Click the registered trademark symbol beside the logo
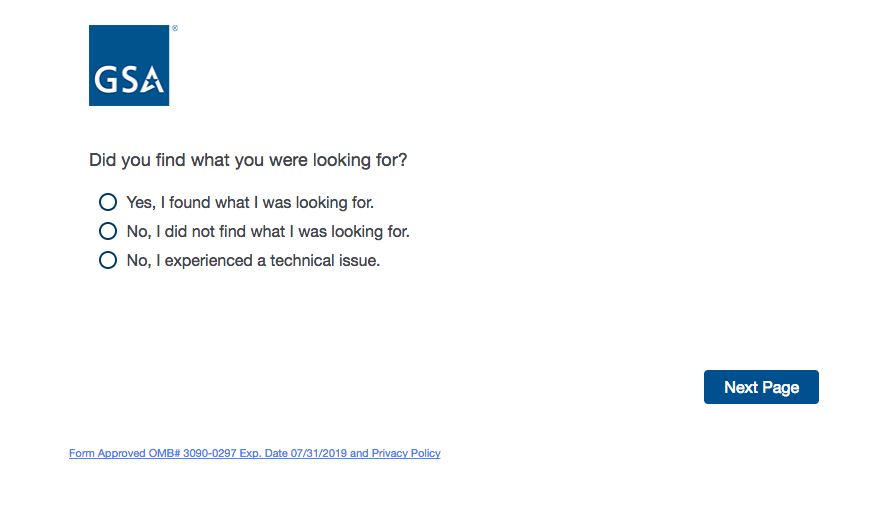873x509 pixels. (175, 29)
